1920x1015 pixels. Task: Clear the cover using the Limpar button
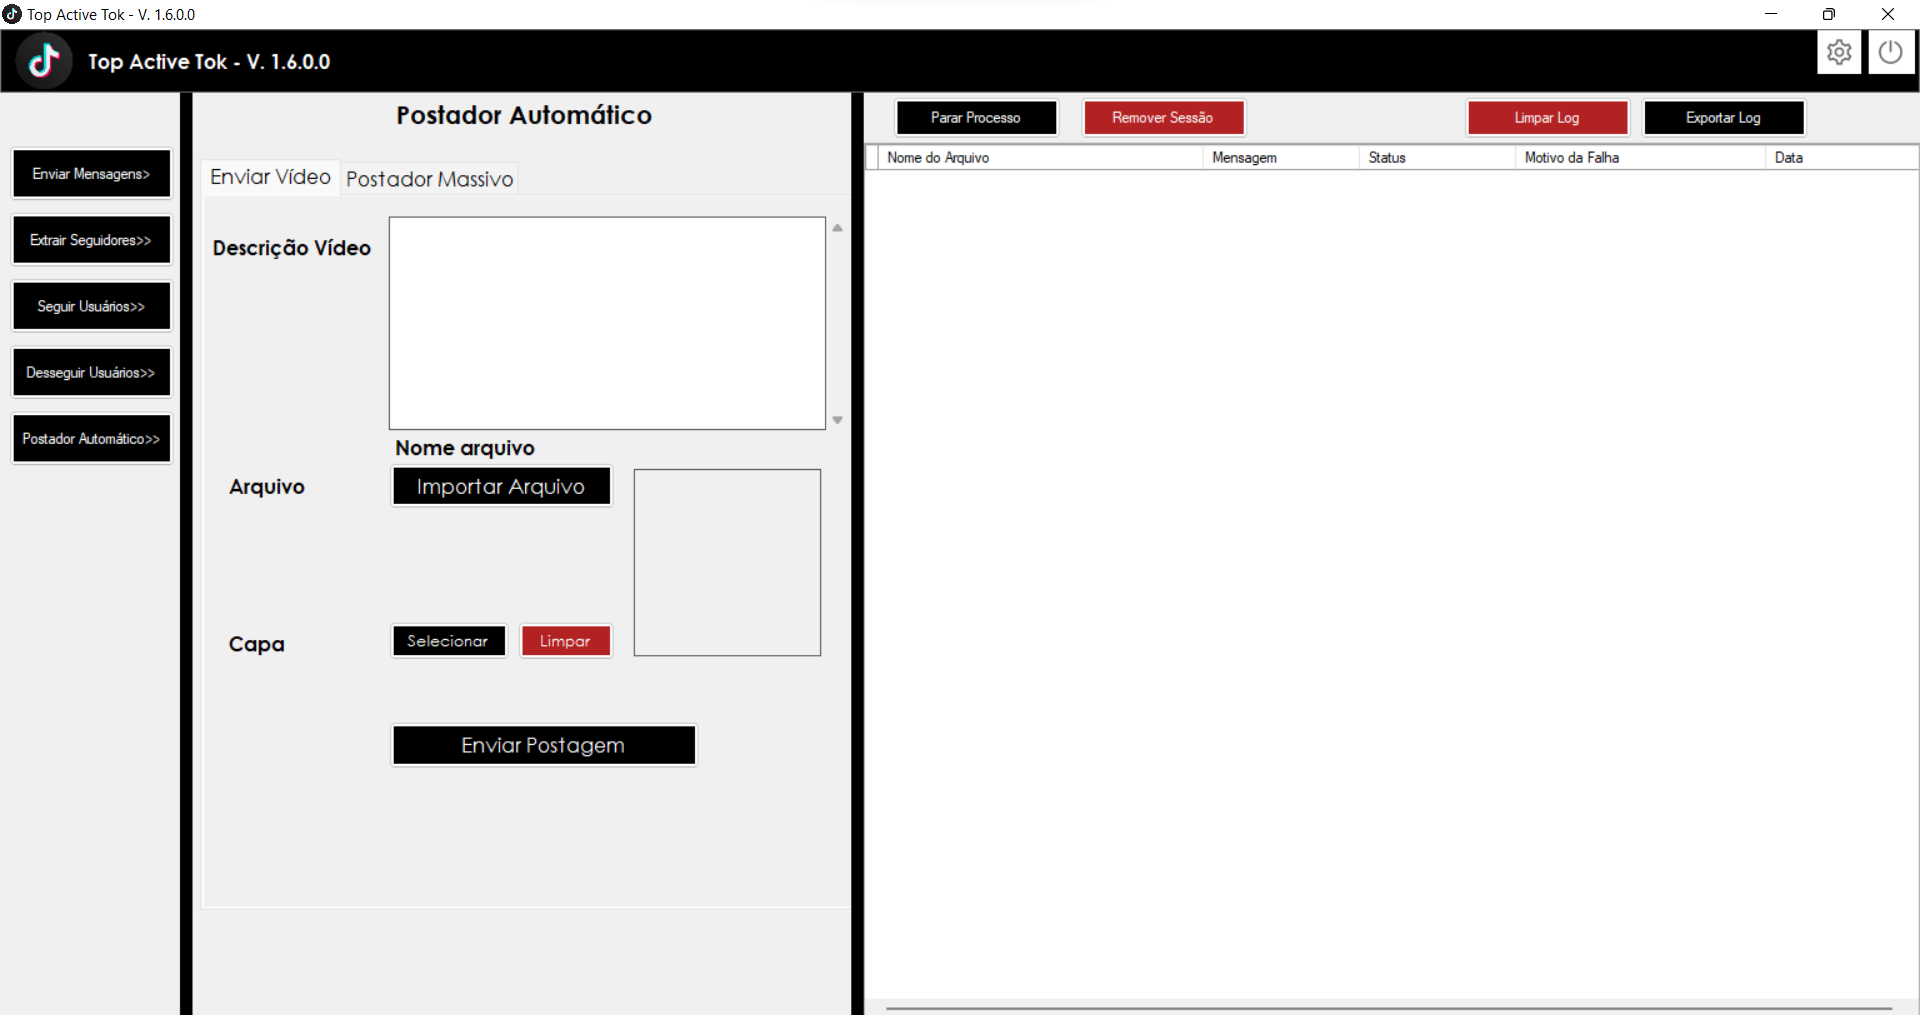click(x=565, y=640)
